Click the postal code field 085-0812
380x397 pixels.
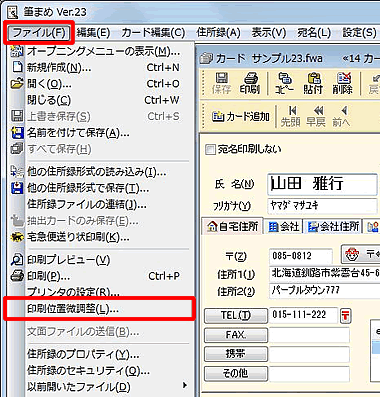(301, 256)
